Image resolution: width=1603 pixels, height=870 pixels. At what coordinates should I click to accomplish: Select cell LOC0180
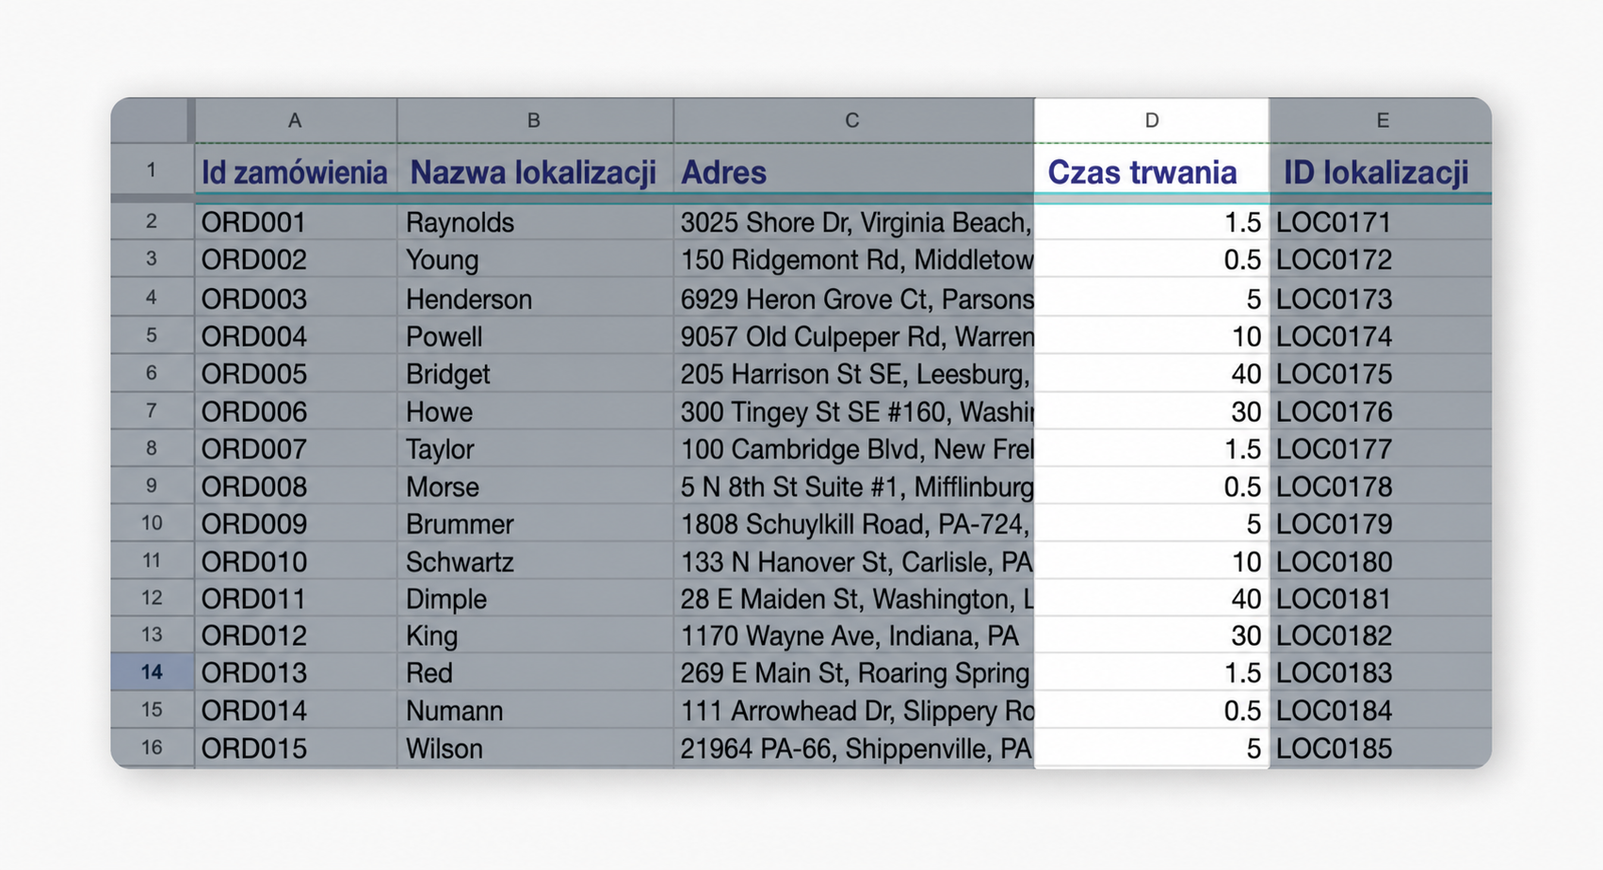click(x=1381, y=561)
